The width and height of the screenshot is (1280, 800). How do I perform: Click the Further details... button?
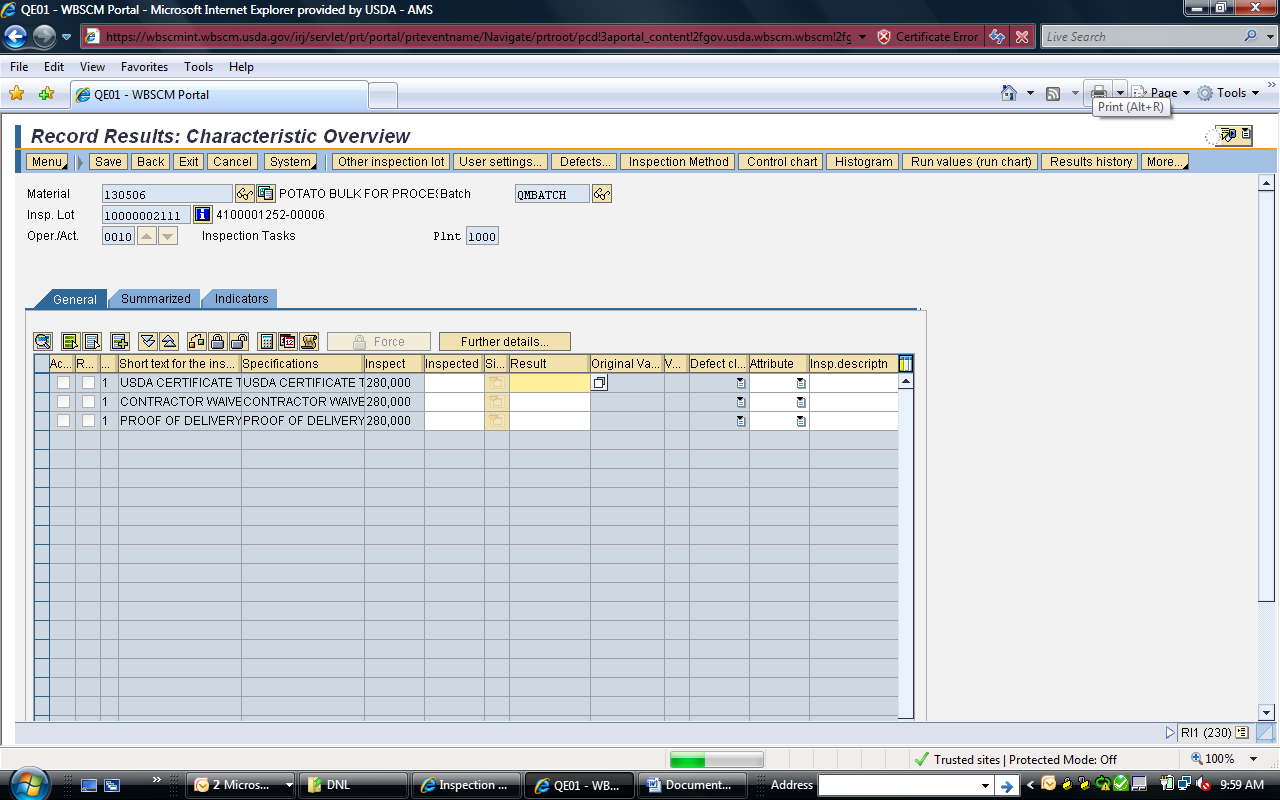(x=505, y=342)
